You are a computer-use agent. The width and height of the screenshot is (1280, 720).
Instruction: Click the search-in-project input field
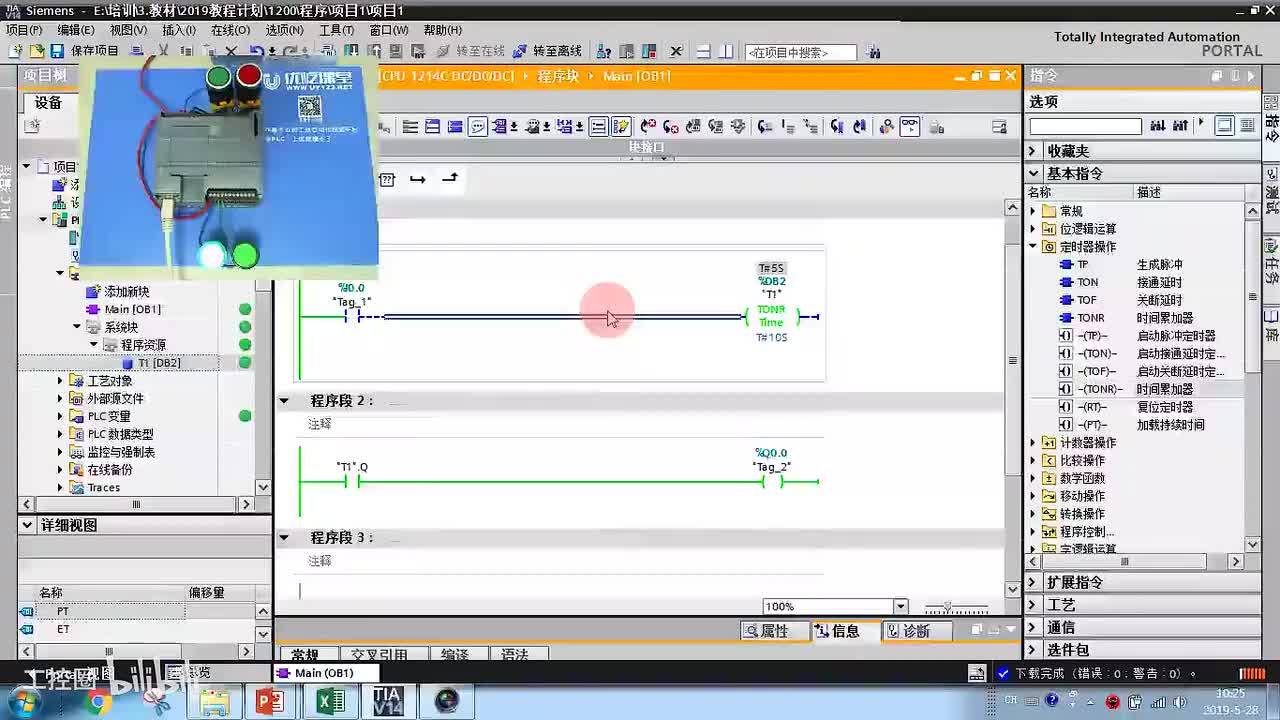801,52
